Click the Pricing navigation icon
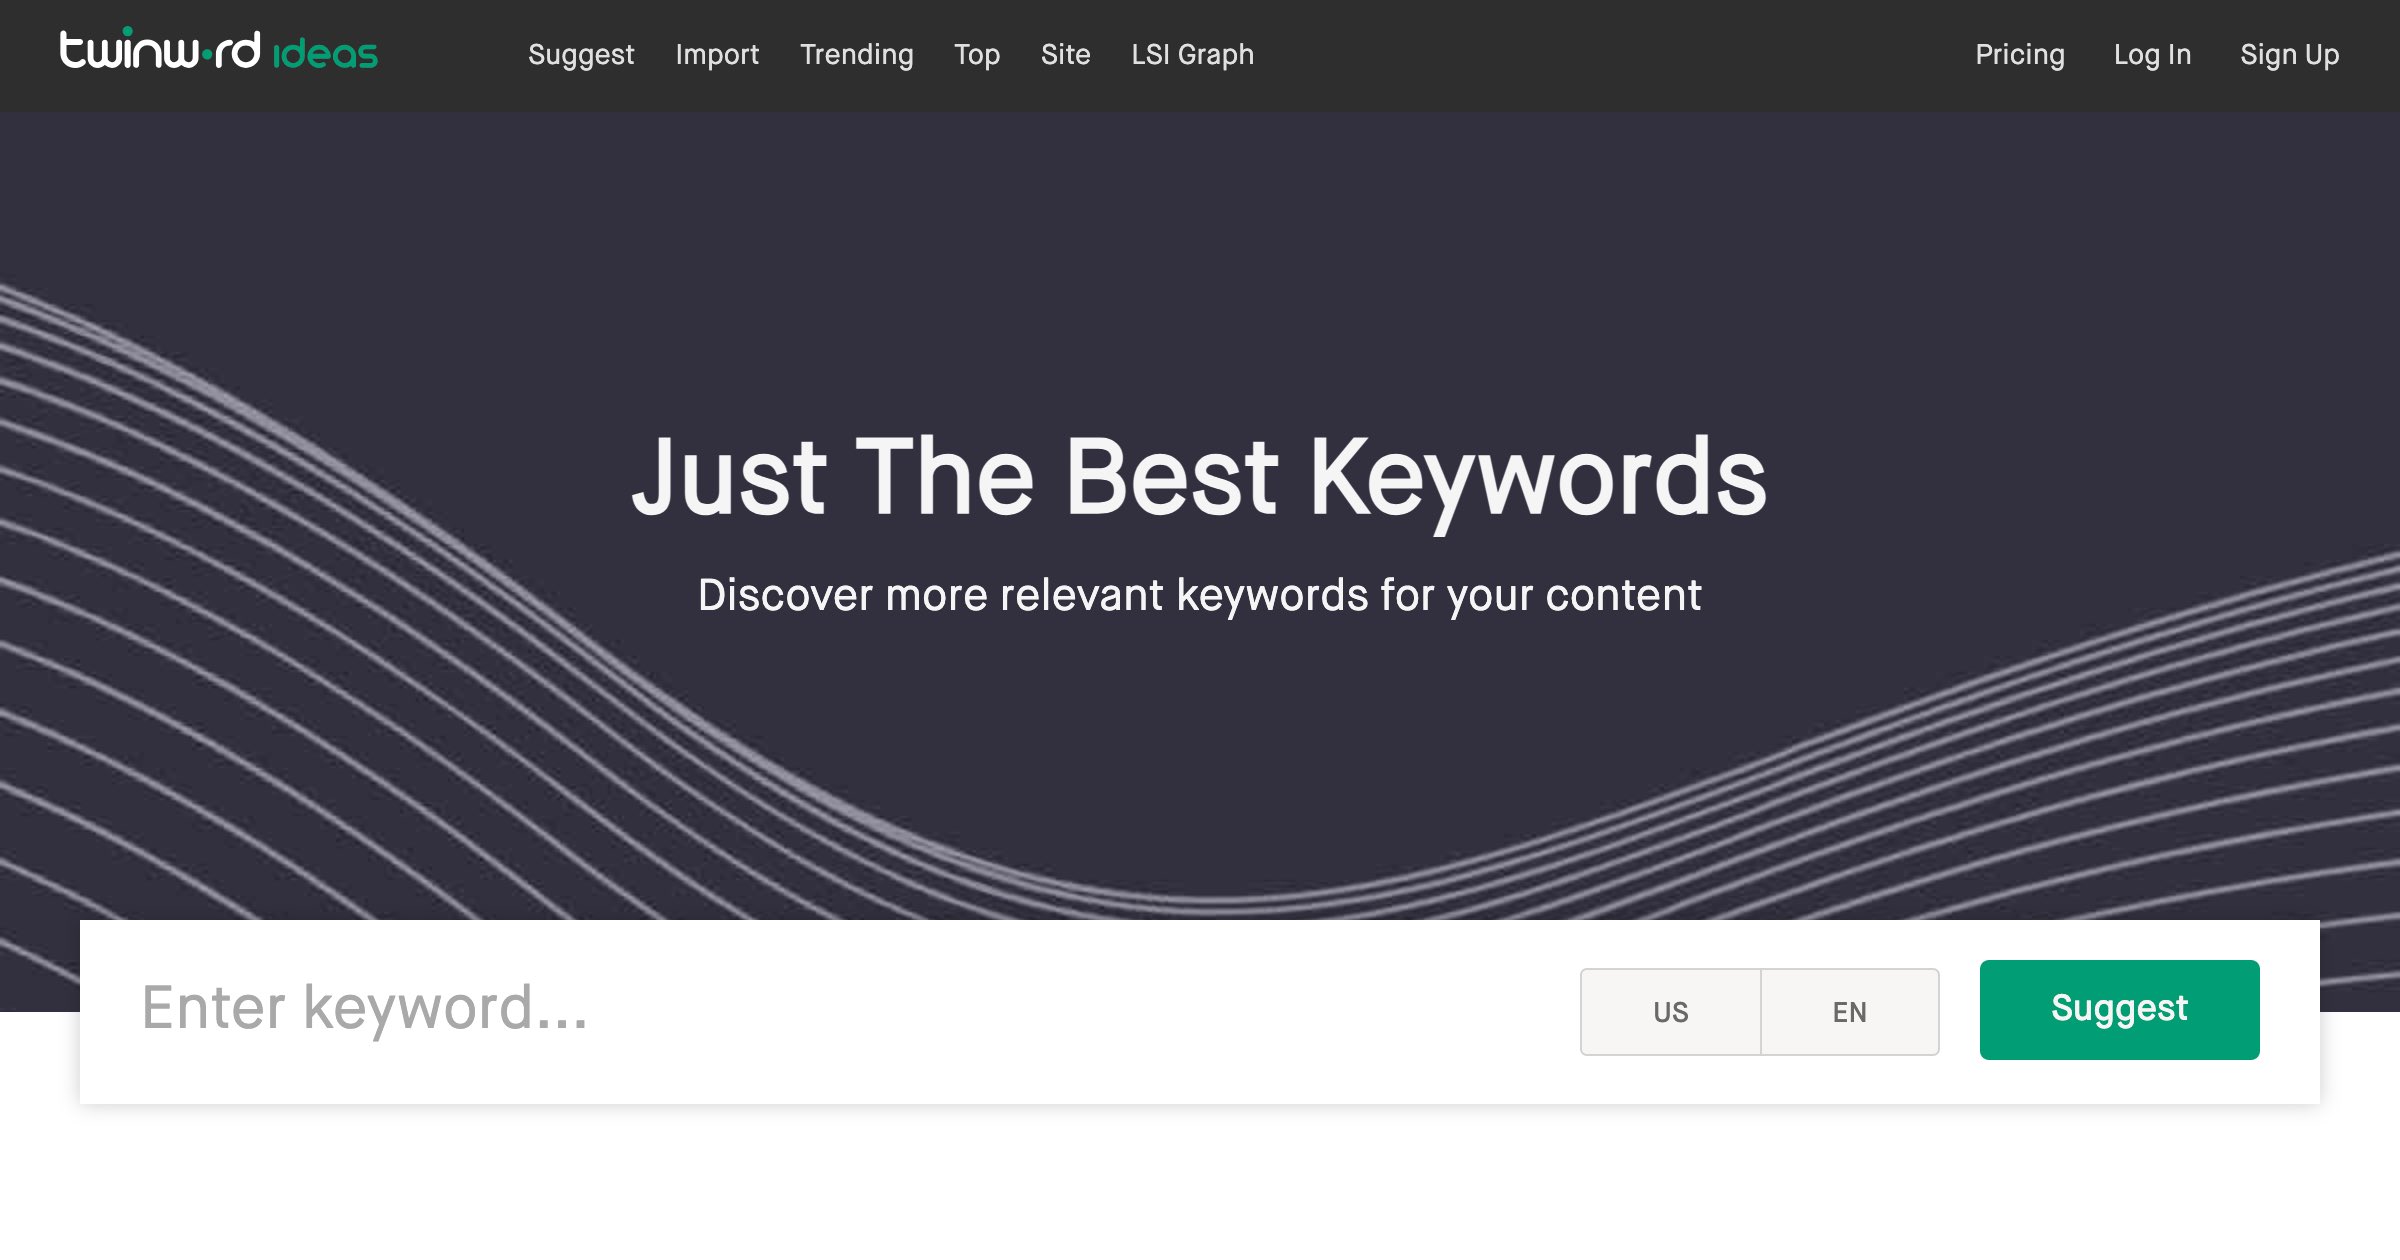Viewport: 2400px width, 1260px height. (x=2017, y=54)
